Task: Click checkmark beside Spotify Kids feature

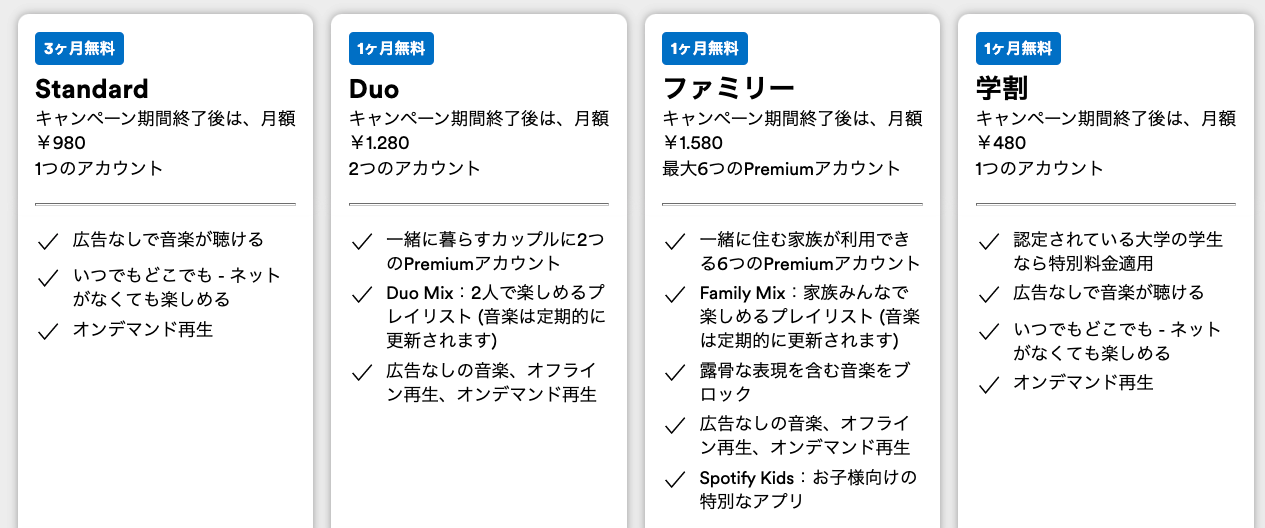Action: [675, 479]
